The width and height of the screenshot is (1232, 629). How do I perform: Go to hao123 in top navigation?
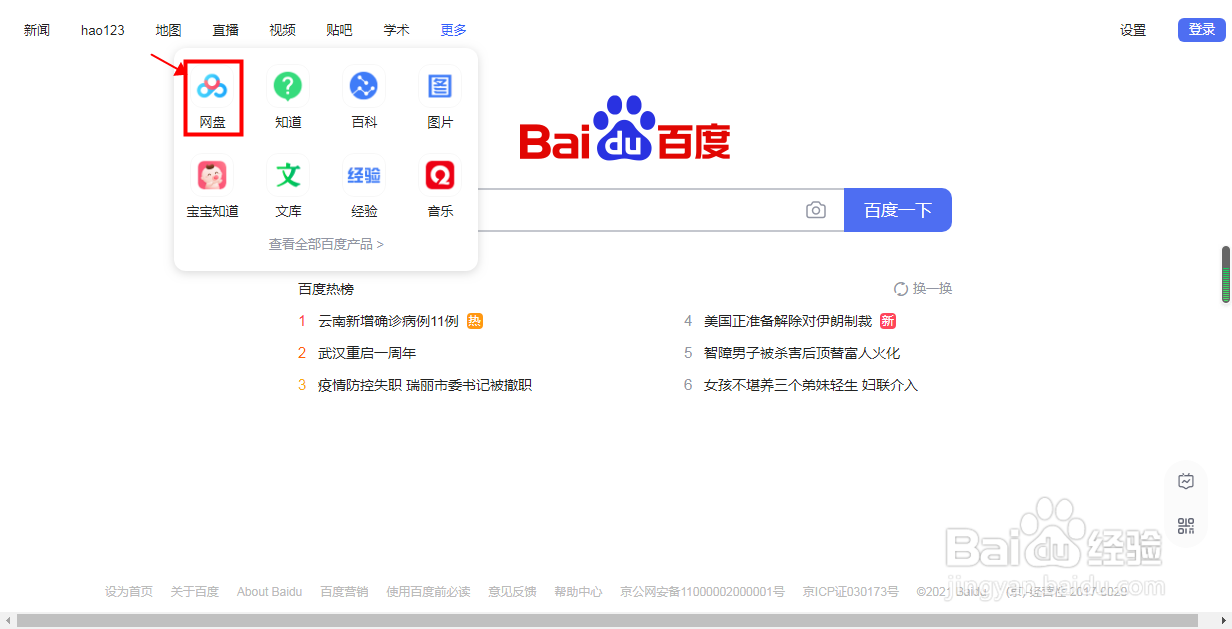pos(103,30)
